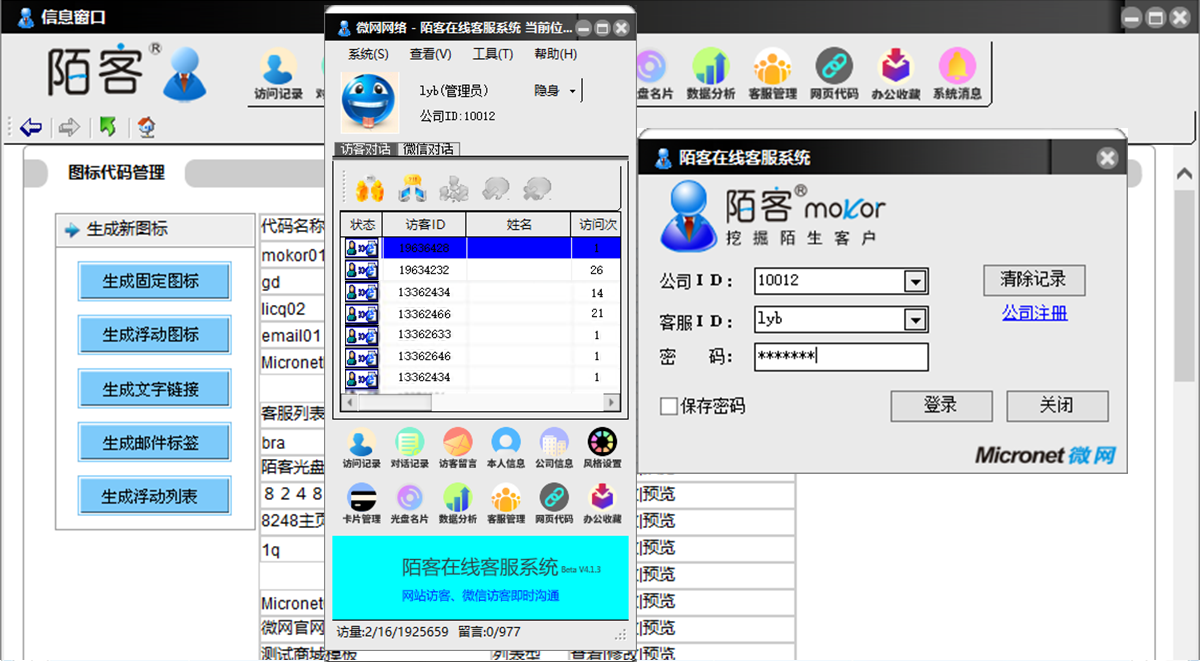
Task: Expand the 客服ID dropdown list
Action: pos(914,320)
